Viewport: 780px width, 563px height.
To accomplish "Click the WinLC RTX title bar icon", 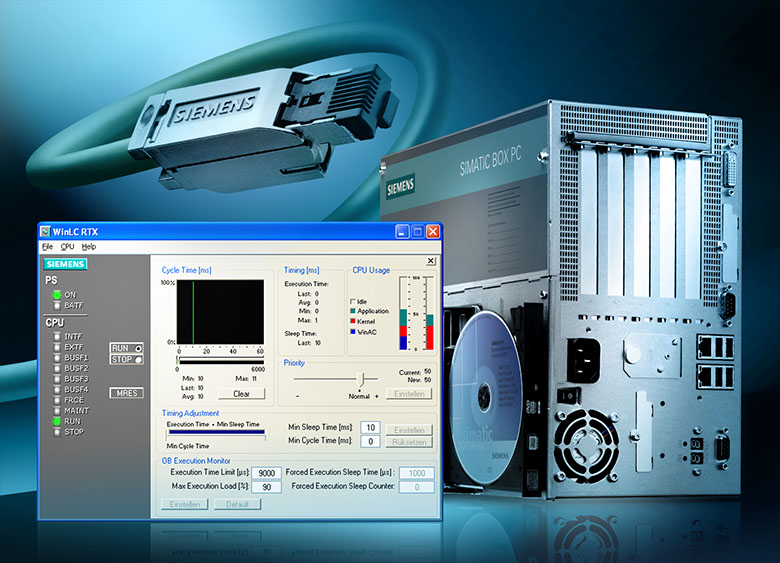I will [46, 231].
